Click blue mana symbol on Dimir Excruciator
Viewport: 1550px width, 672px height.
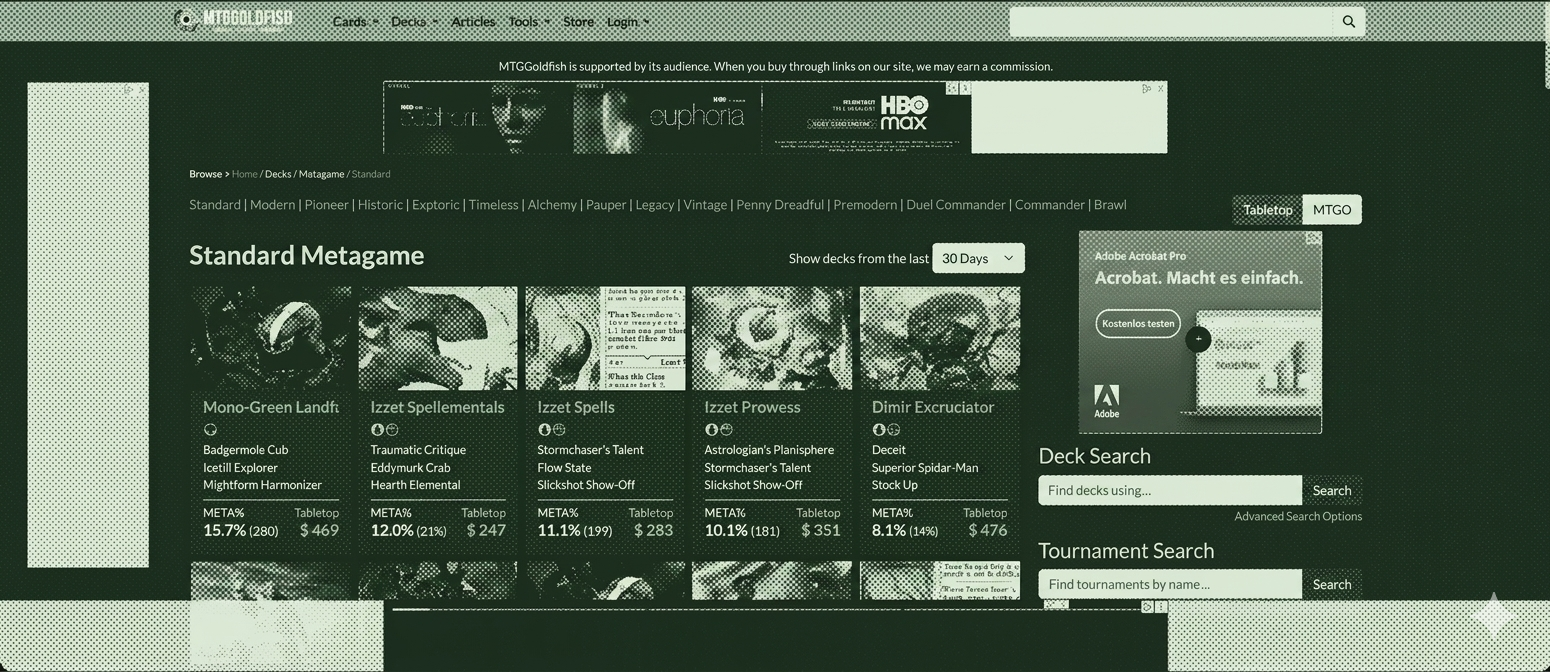878,429
